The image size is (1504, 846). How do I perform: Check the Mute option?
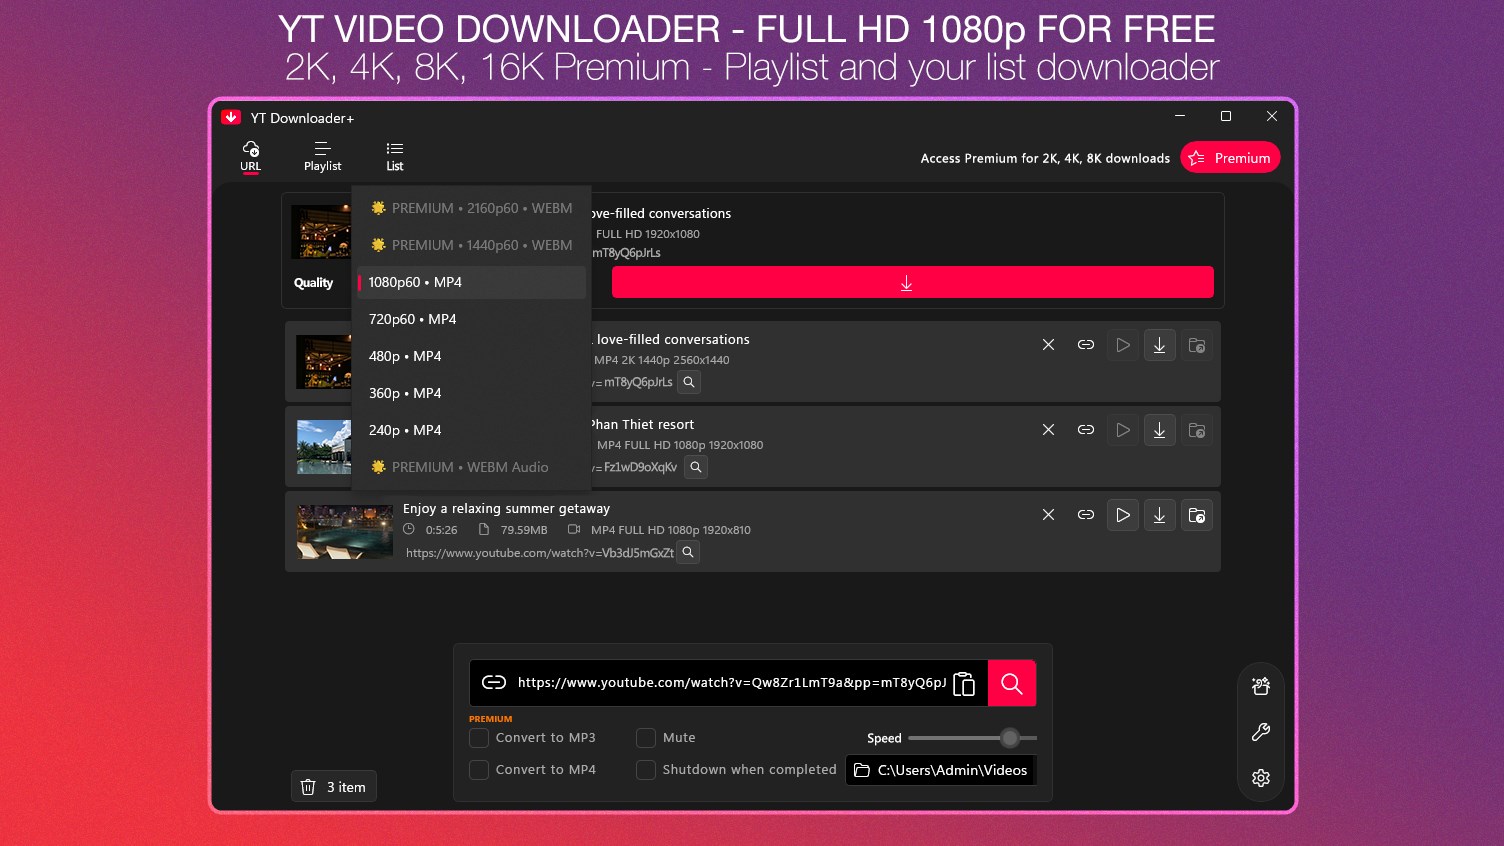[645, 737]
